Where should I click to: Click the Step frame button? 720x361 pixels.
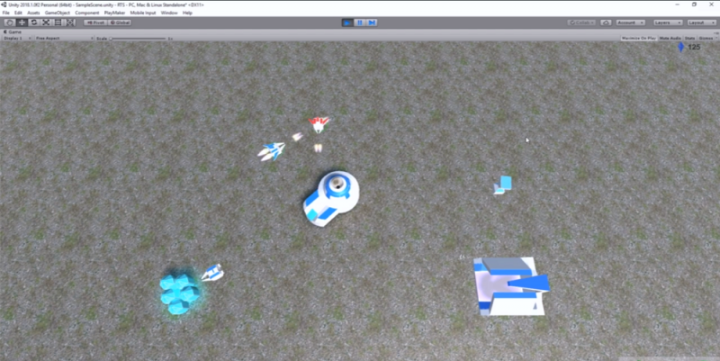(x=371, y=23)
